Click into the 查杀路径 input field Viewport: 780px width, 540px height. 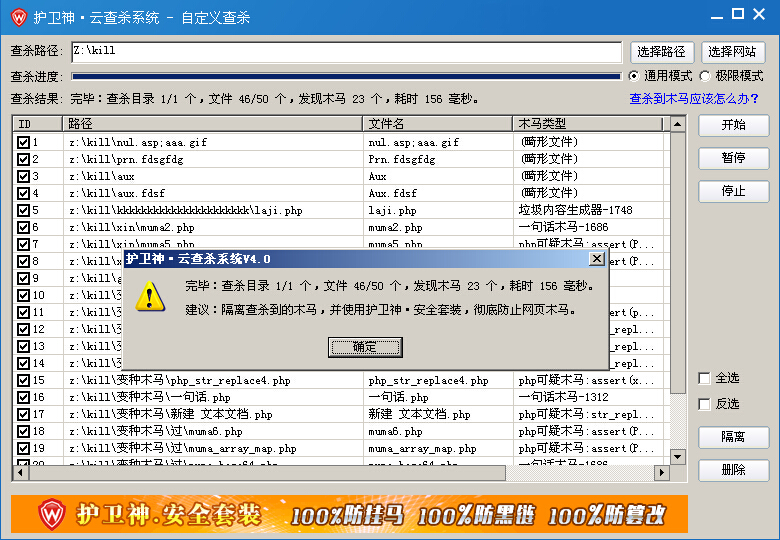tap(347, 52)
